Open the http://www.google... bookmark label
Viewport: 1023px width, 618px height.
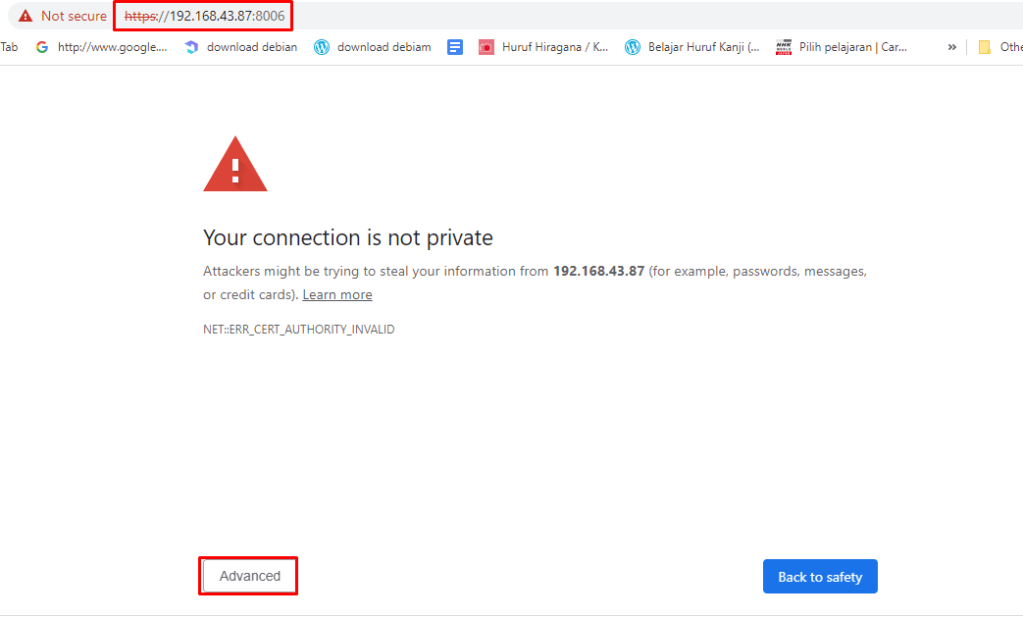(112, 47)
